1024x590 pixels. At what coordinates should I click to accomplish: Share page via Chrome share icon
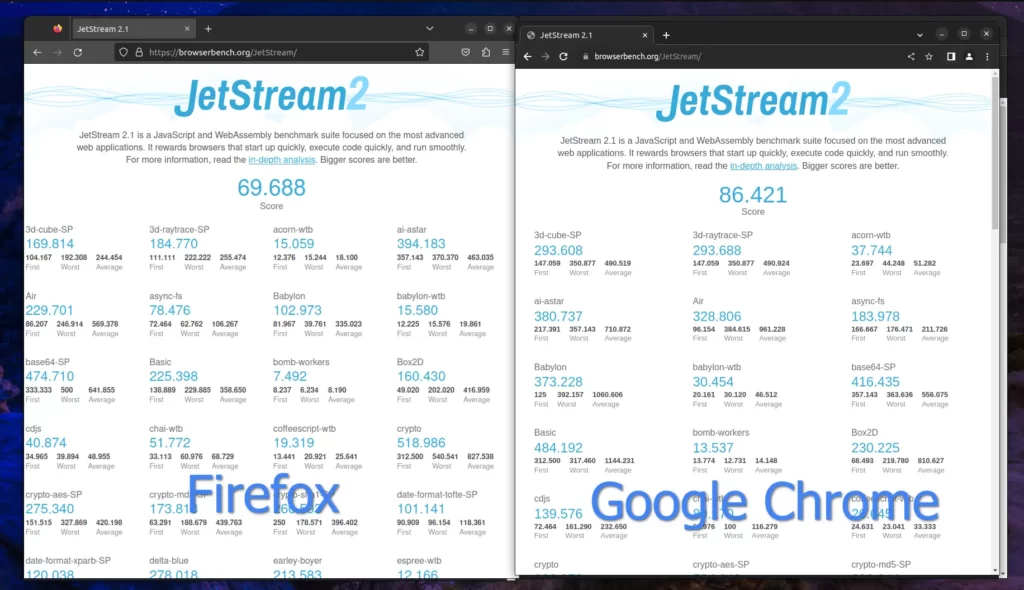click(911, 57)
